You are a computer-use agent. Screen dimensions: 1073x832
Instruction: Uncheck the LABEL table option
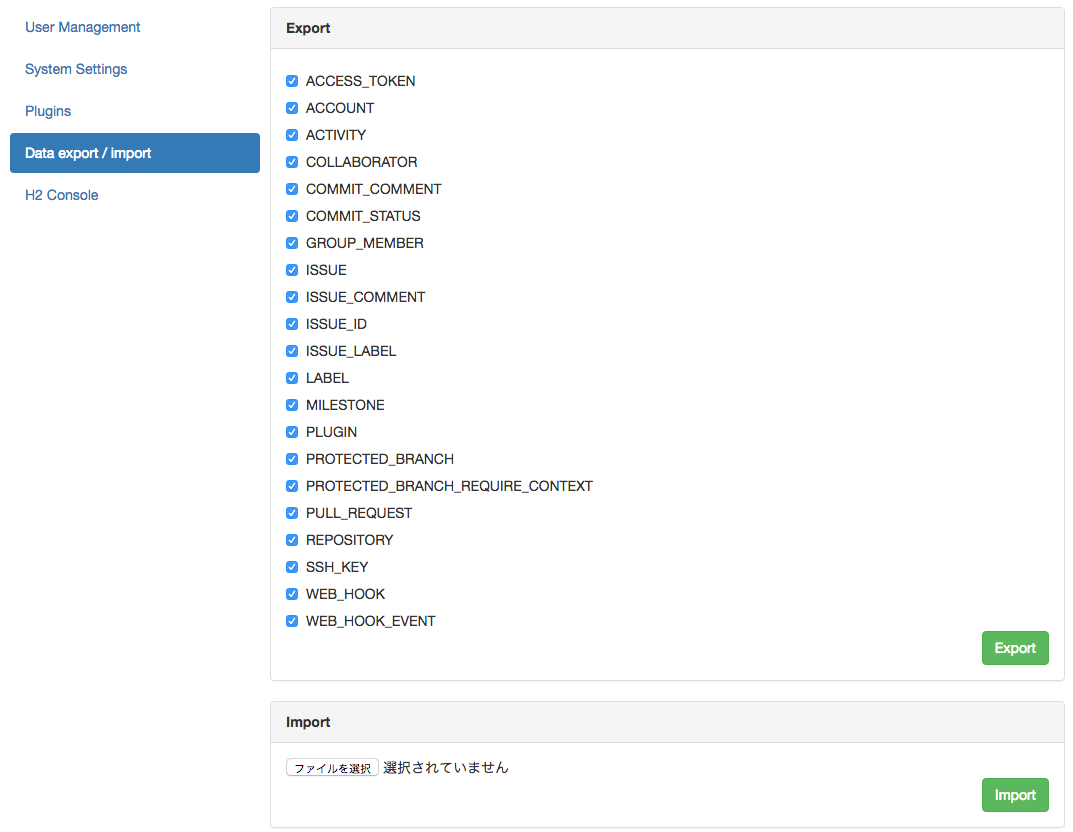click(x=291, y=377)
